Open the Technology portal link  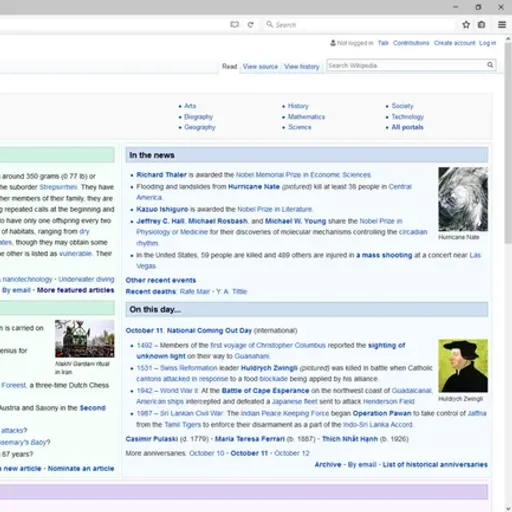pyautogui.click(x=408, y=117)
